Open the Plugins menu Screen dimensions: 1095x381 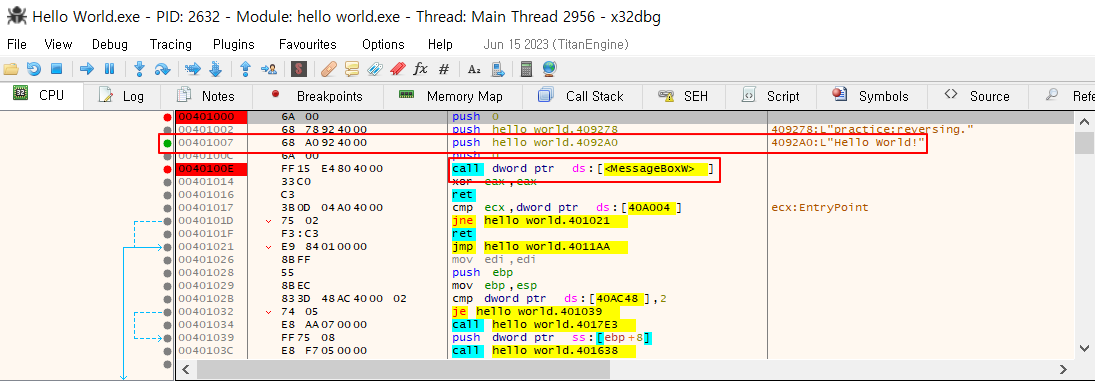pyautogui.click(x=234, y=44)
